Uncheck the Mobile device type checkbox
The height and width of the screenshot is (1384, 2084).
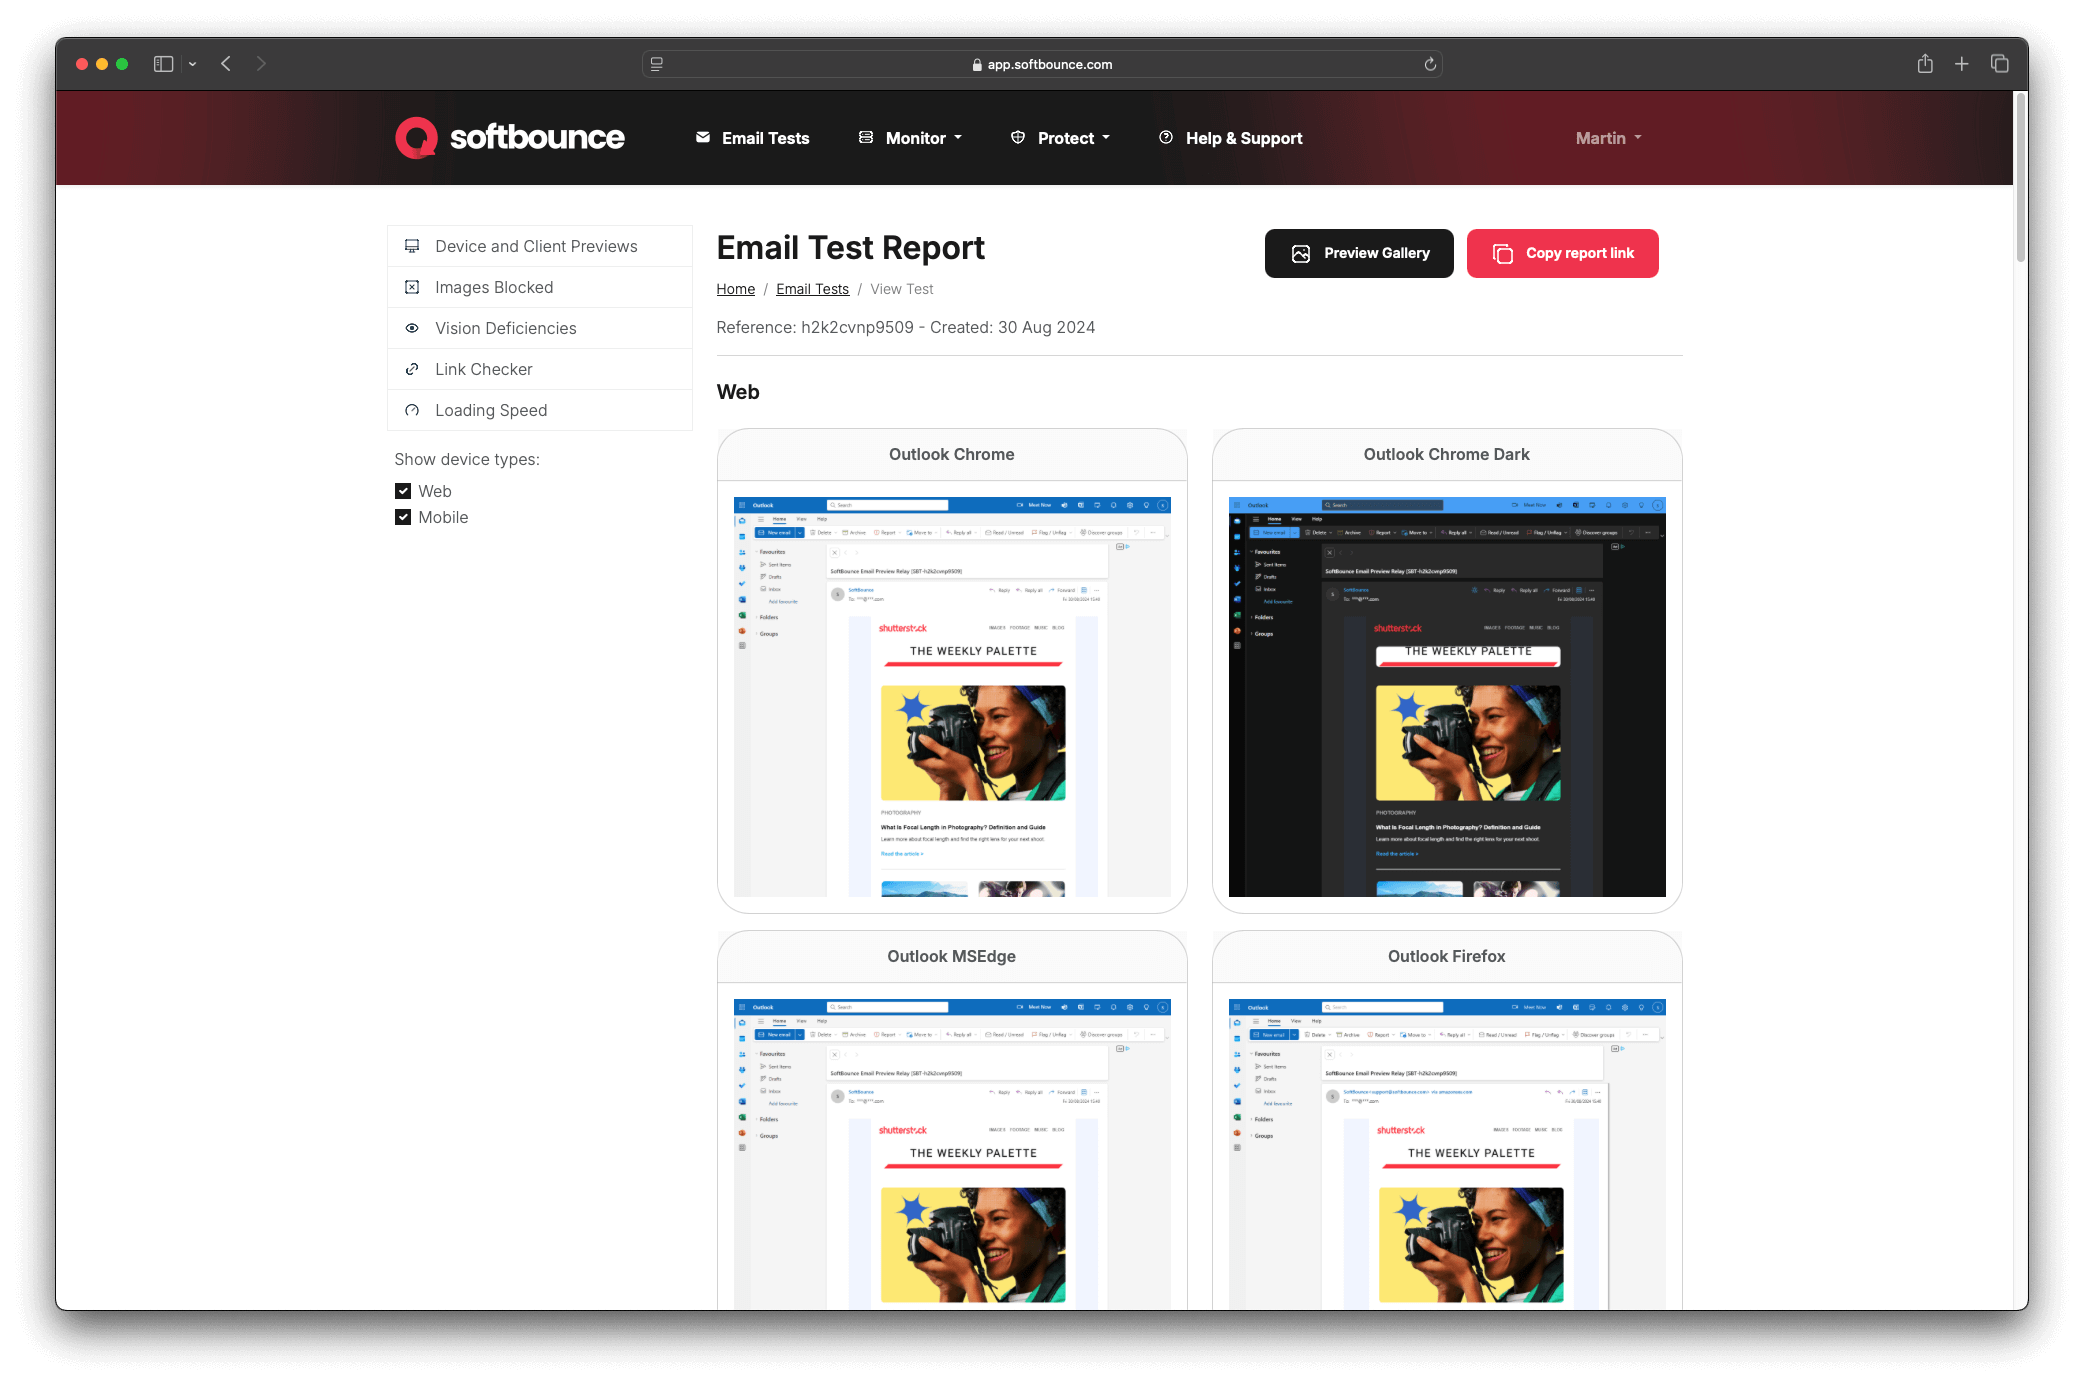coord(403,517)
